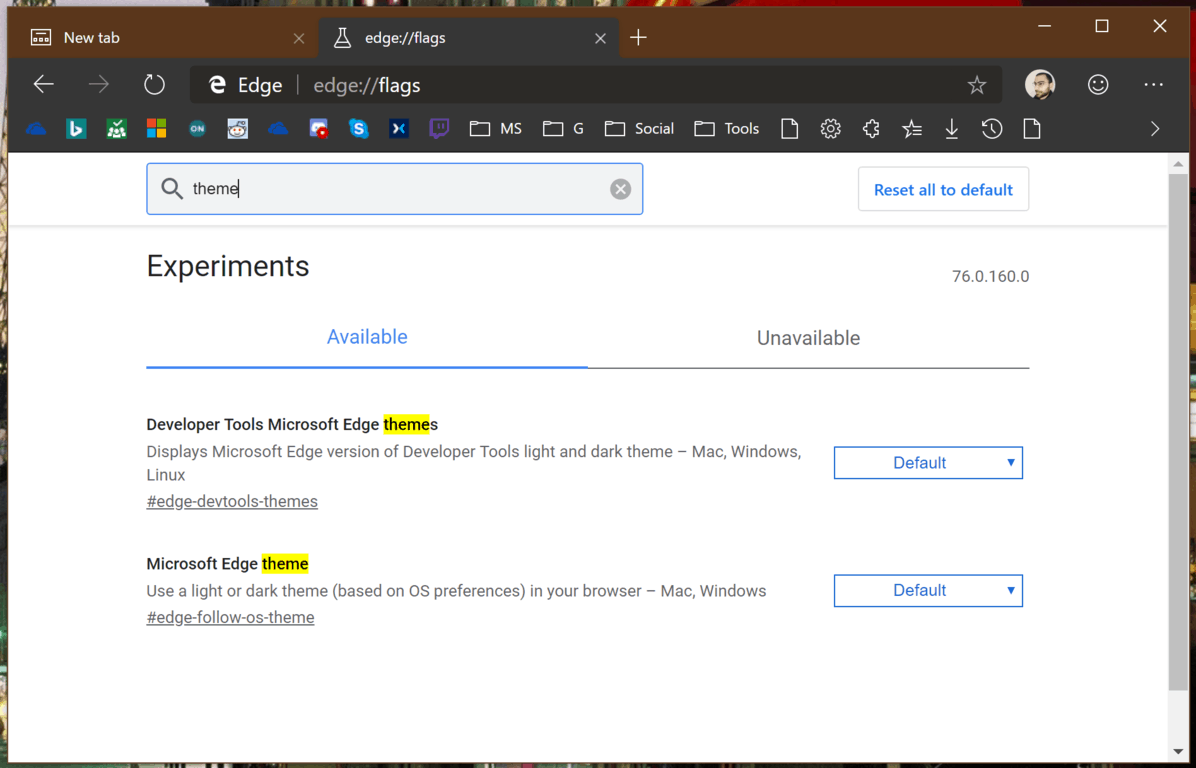
Task: Go back using the back arrow
Action: pos(43,85)
